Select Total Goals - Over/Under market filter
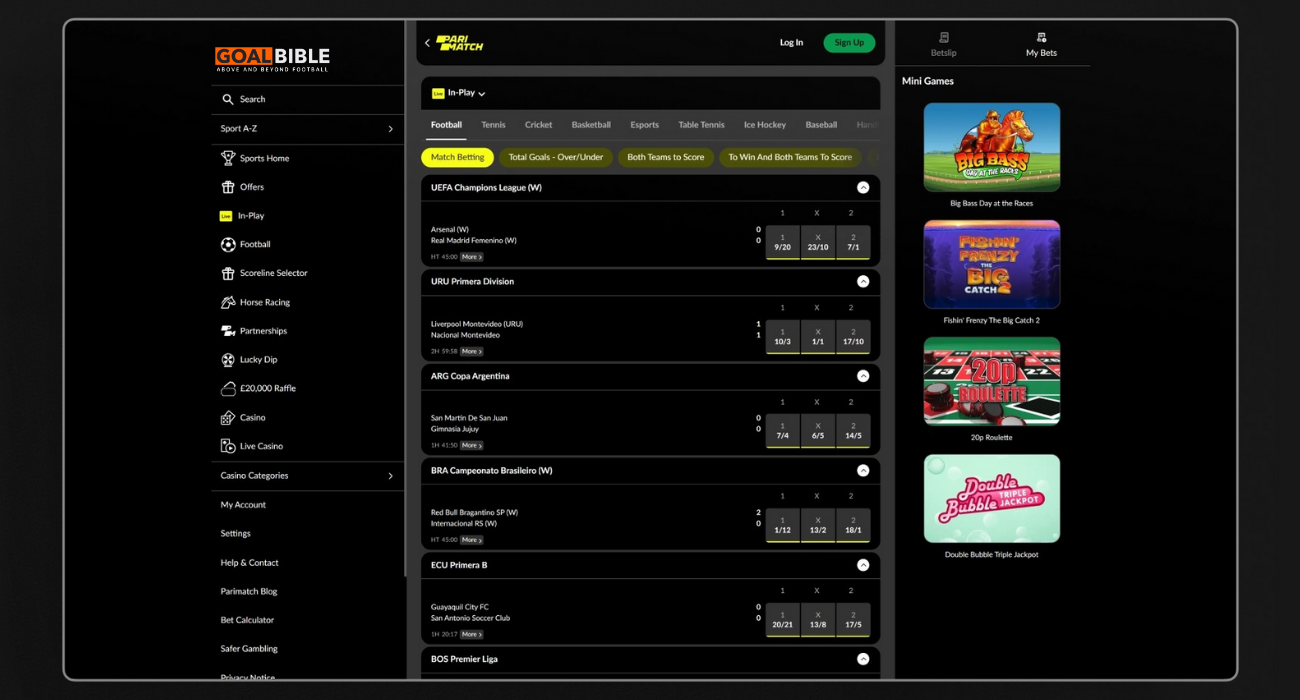Screen dimensions: 1300x700 tap(555, 157)
